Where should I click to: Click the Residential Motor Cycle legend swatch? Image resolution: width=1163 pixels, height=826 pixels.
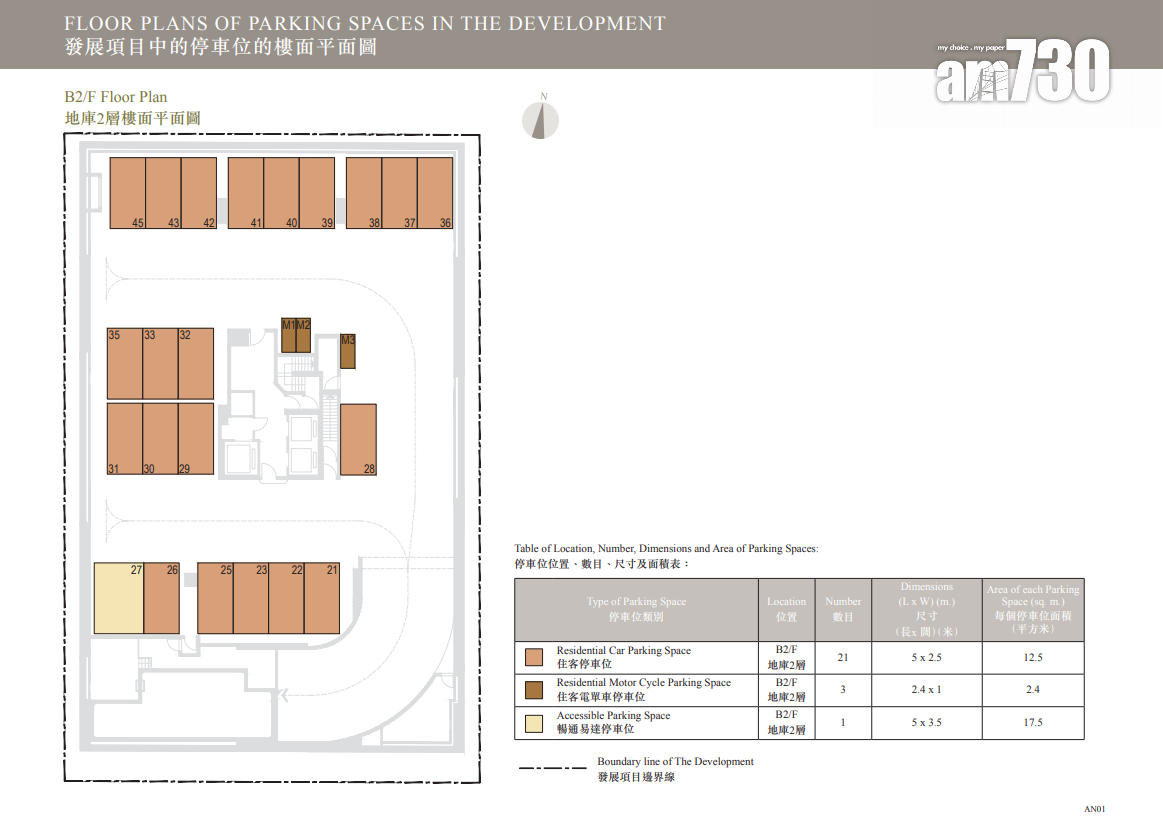[x=534, y=690]
